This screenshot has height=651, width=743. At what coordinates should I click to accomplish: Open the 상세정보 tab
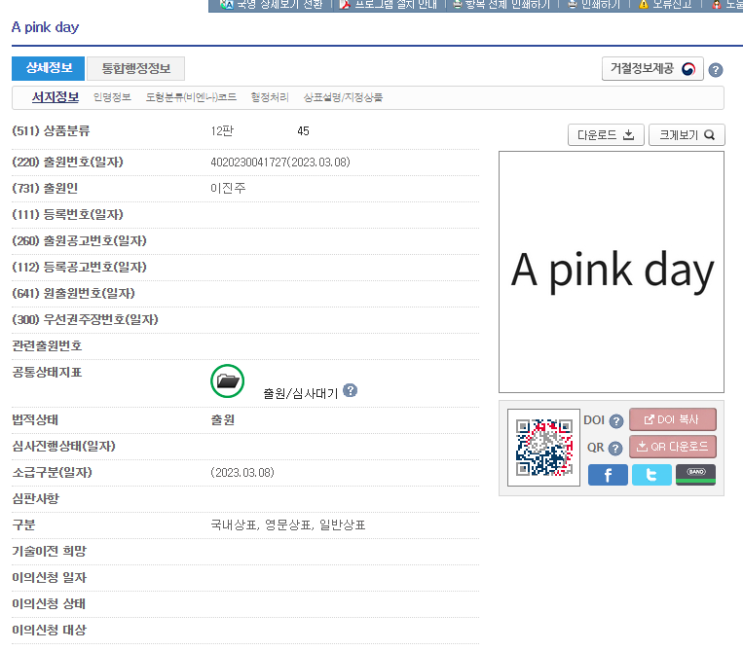pos(48,68)
